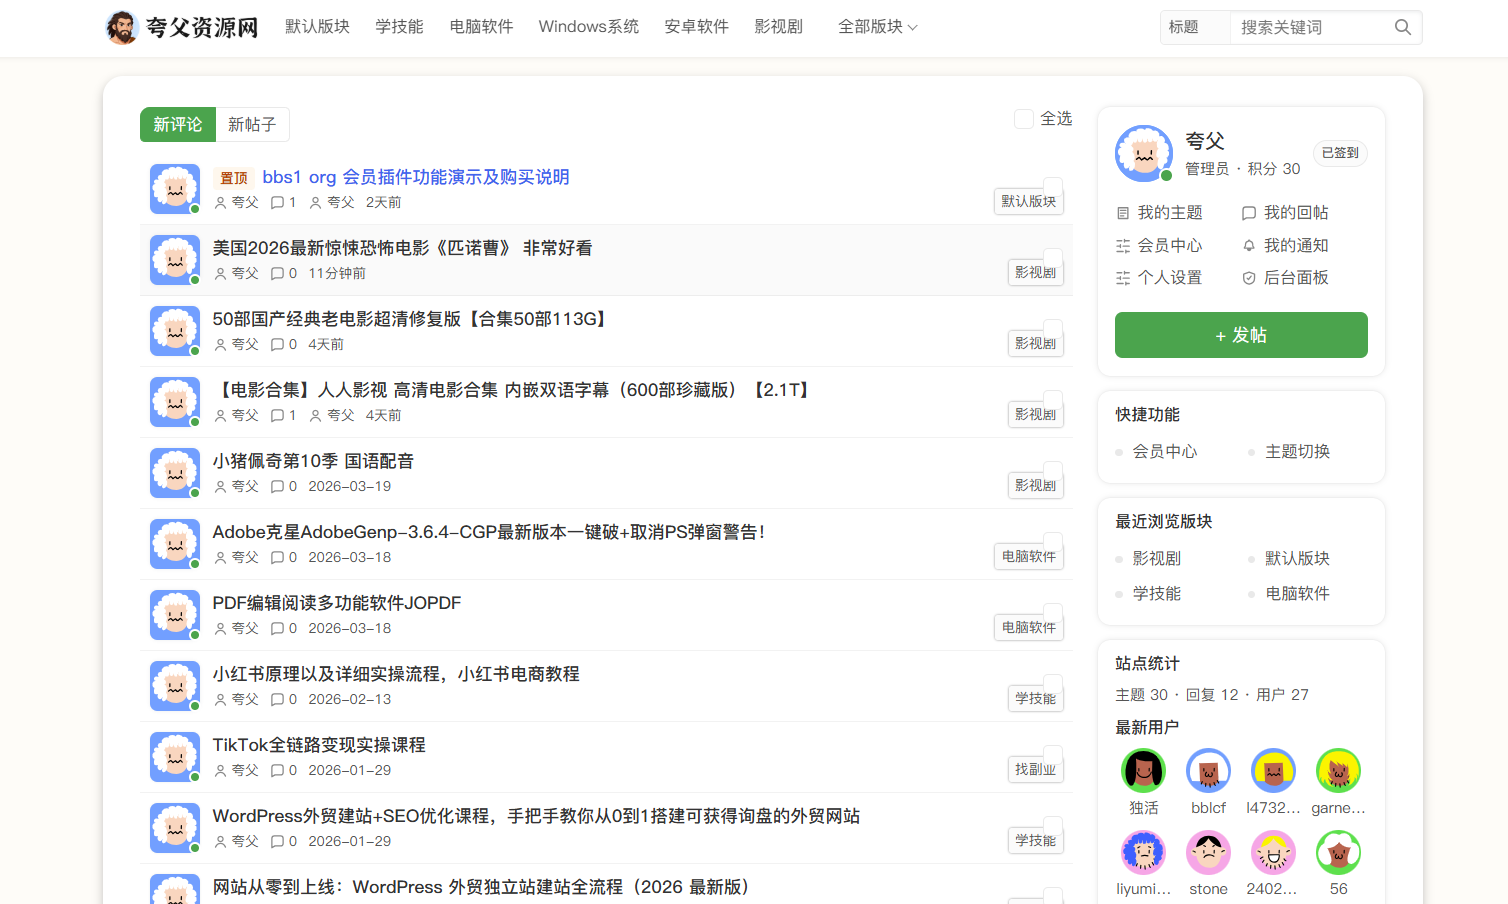
Task: Go to 安卓软件 nav section
Action: coord(696,27)
